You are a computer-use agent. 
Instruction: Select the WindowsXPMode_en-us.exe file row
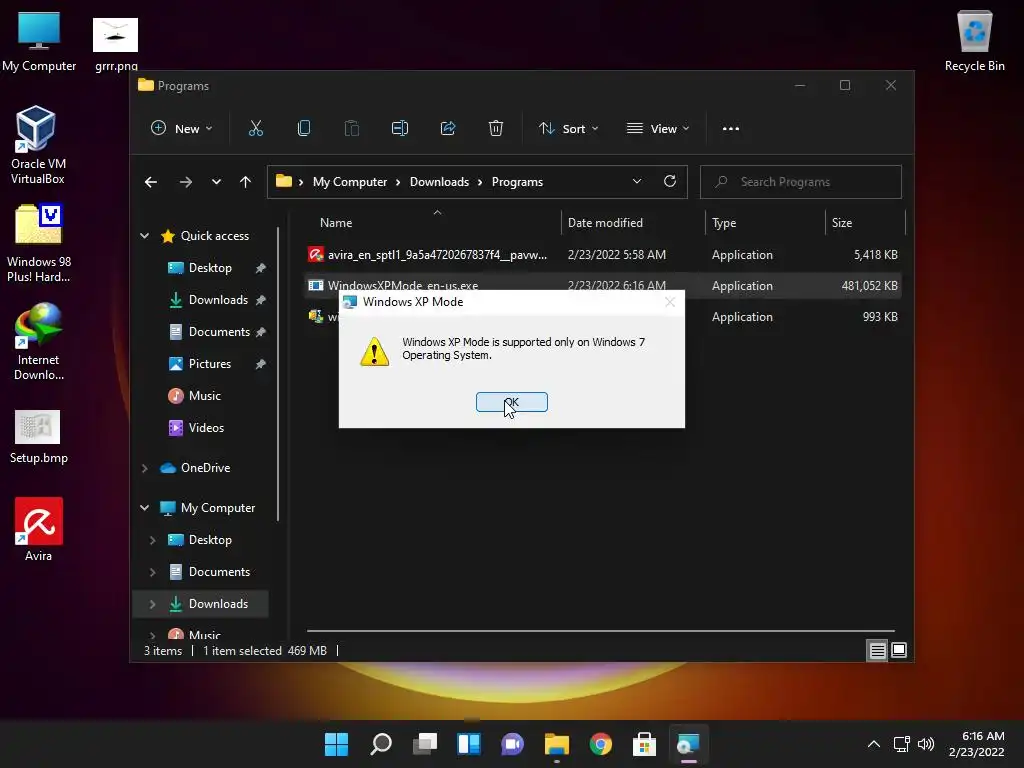tap(603, 285)
